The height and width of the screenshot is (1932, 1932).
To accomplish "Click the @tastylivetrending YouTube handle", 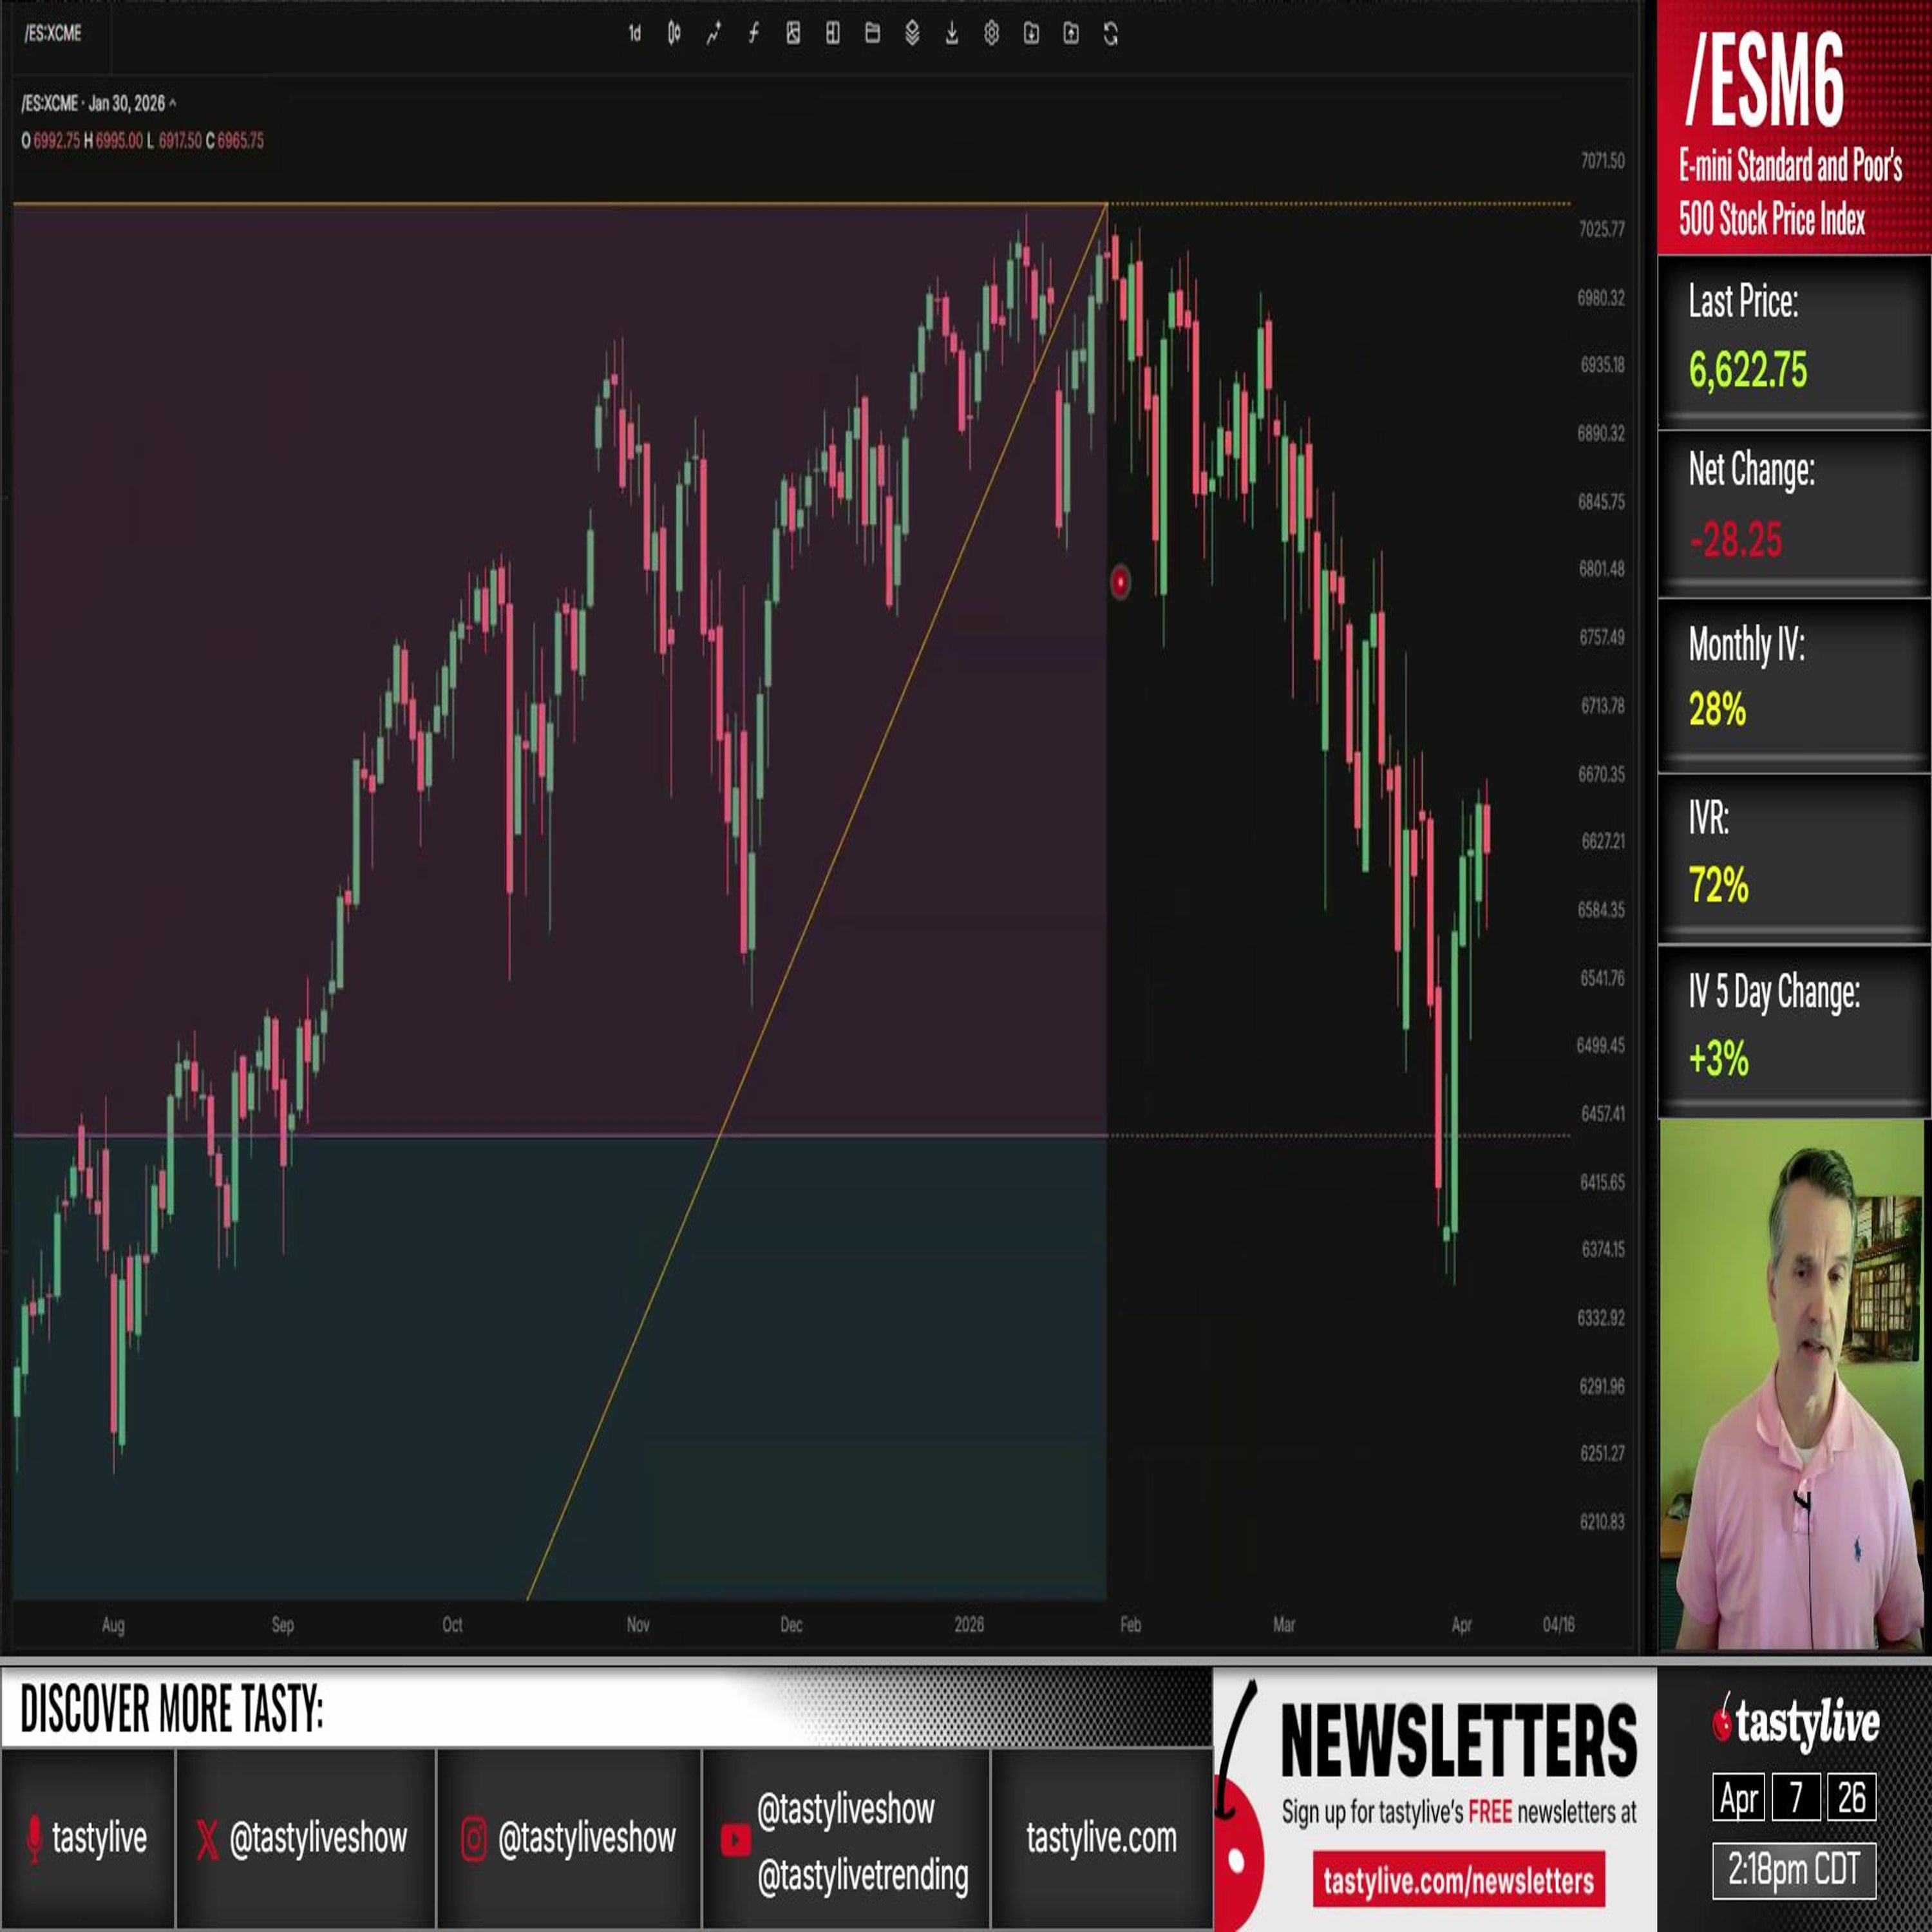I will pyautogui.click(x=862, y=1876).
